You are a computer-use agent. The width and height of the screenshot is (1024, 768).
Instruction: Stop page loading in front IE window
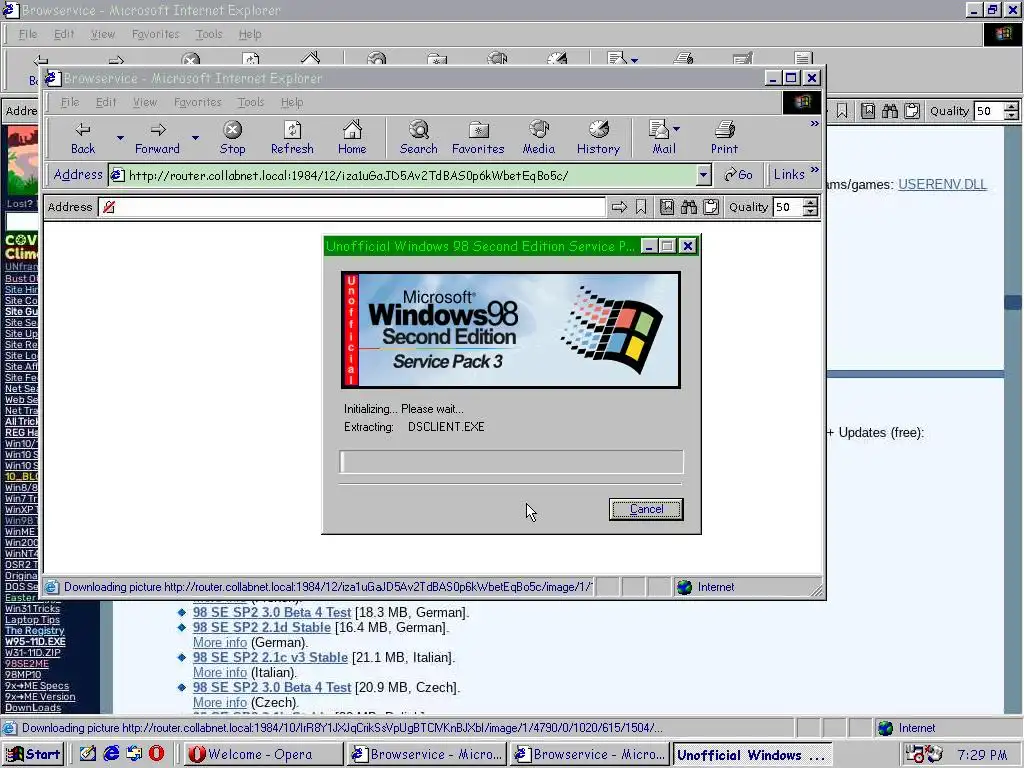point(232,138)
